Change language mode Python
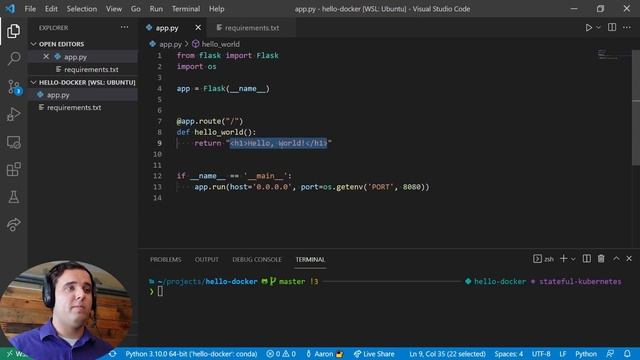This screenshot has height=360, width=640. coord(586,354)
